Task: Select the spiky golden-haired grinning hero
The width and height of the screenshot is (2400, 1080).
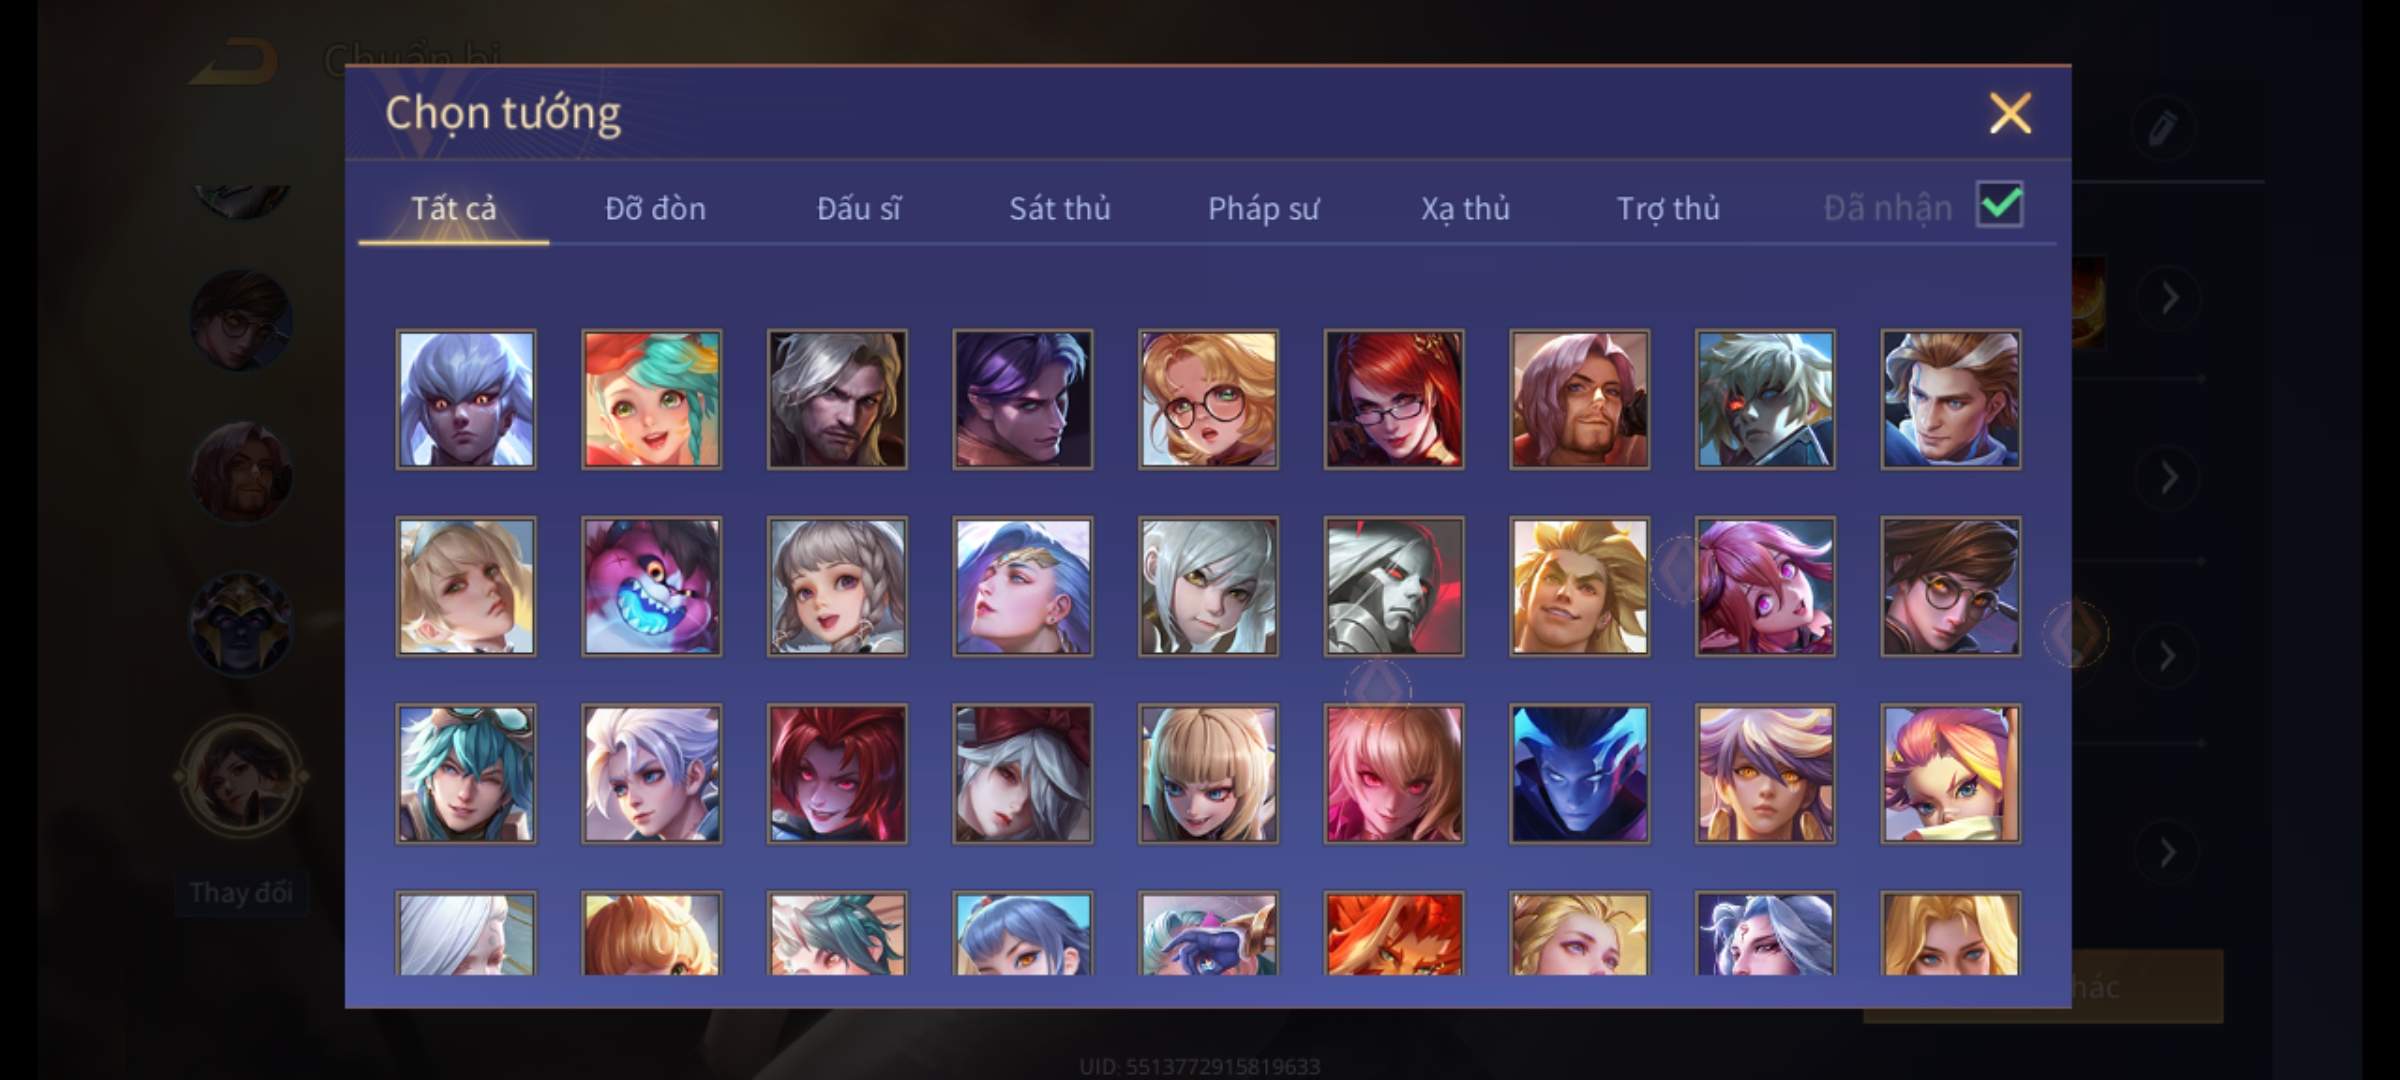Action: pos(1579,586)
